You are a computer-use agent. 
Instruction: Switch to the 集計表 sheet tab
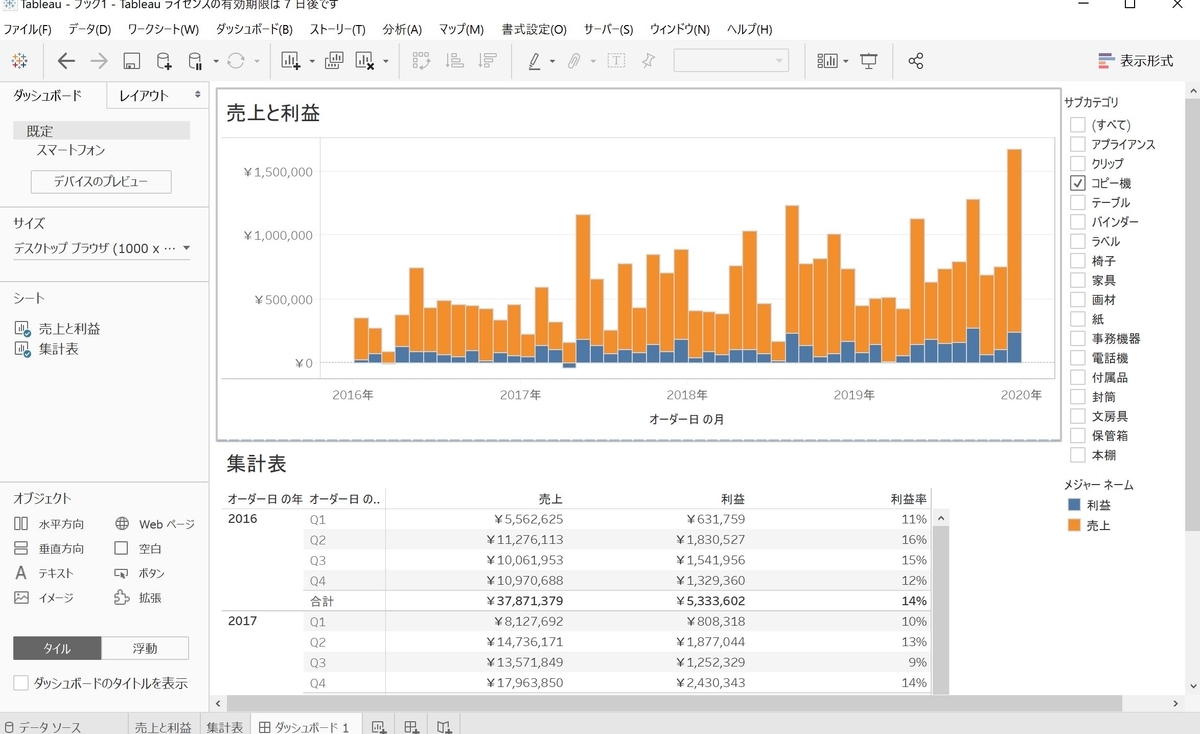pos(225,727)
